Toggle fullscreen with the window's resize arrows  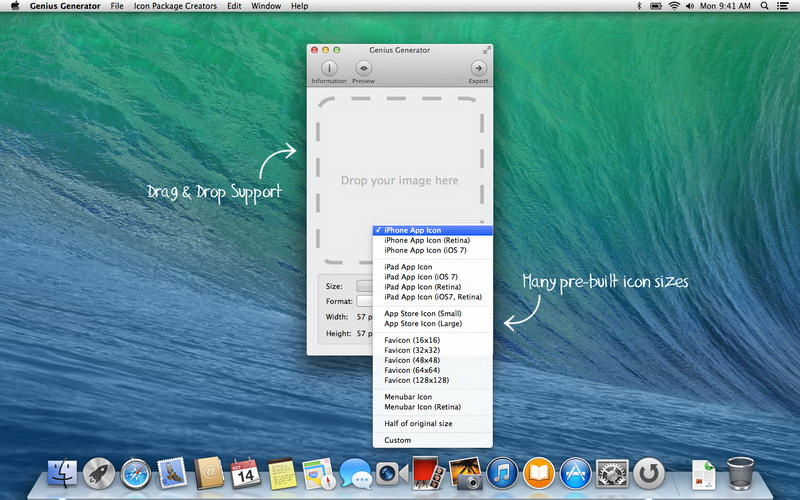click(x=486, y=49)
